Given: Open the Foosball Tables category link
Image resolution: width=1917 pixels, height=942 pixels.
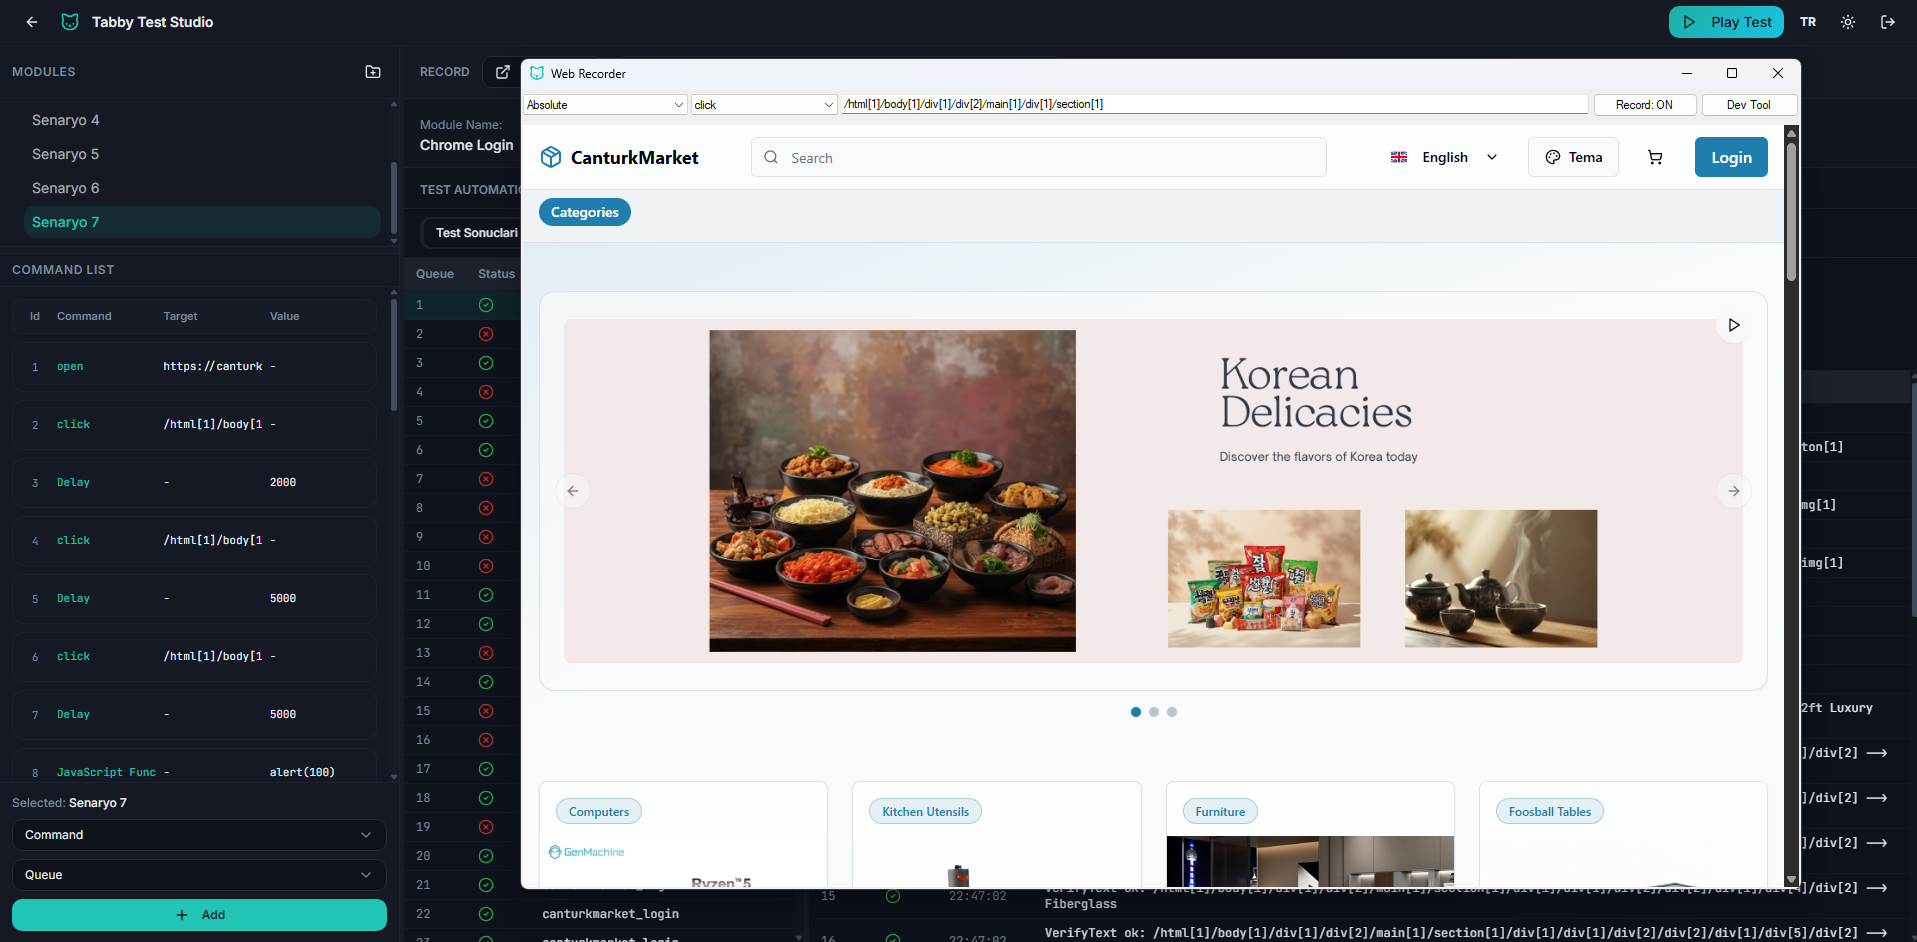Looking at the screenshot, I should click(1550, 812).
